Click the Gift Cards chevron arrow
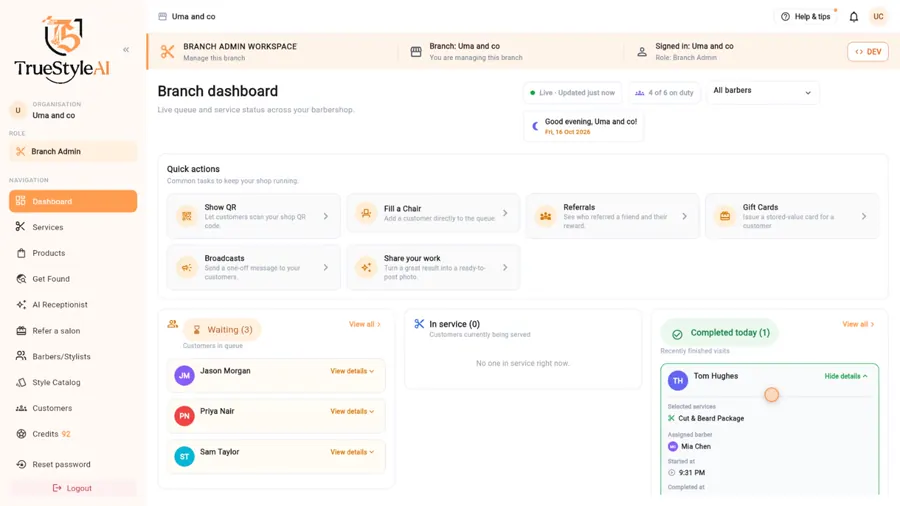Image resolution: width=900 pixels, height=506 pixels. (864, 216)
